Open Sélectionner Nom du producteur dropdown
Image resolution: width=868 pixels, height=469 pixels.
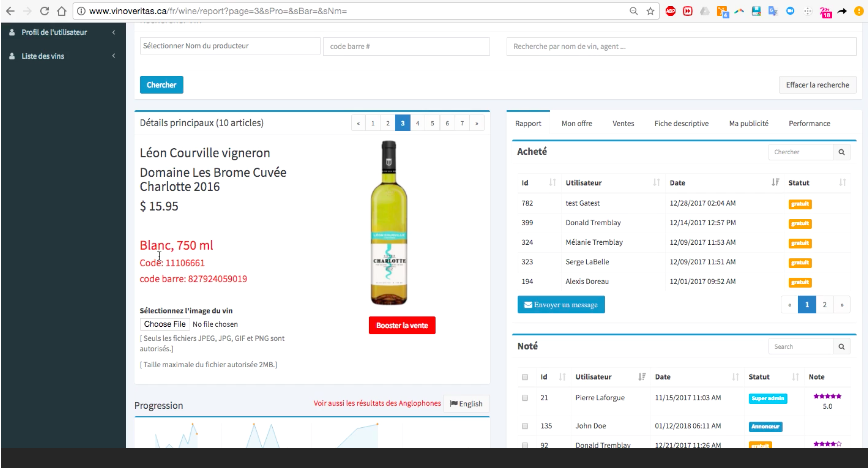point(230,46)
